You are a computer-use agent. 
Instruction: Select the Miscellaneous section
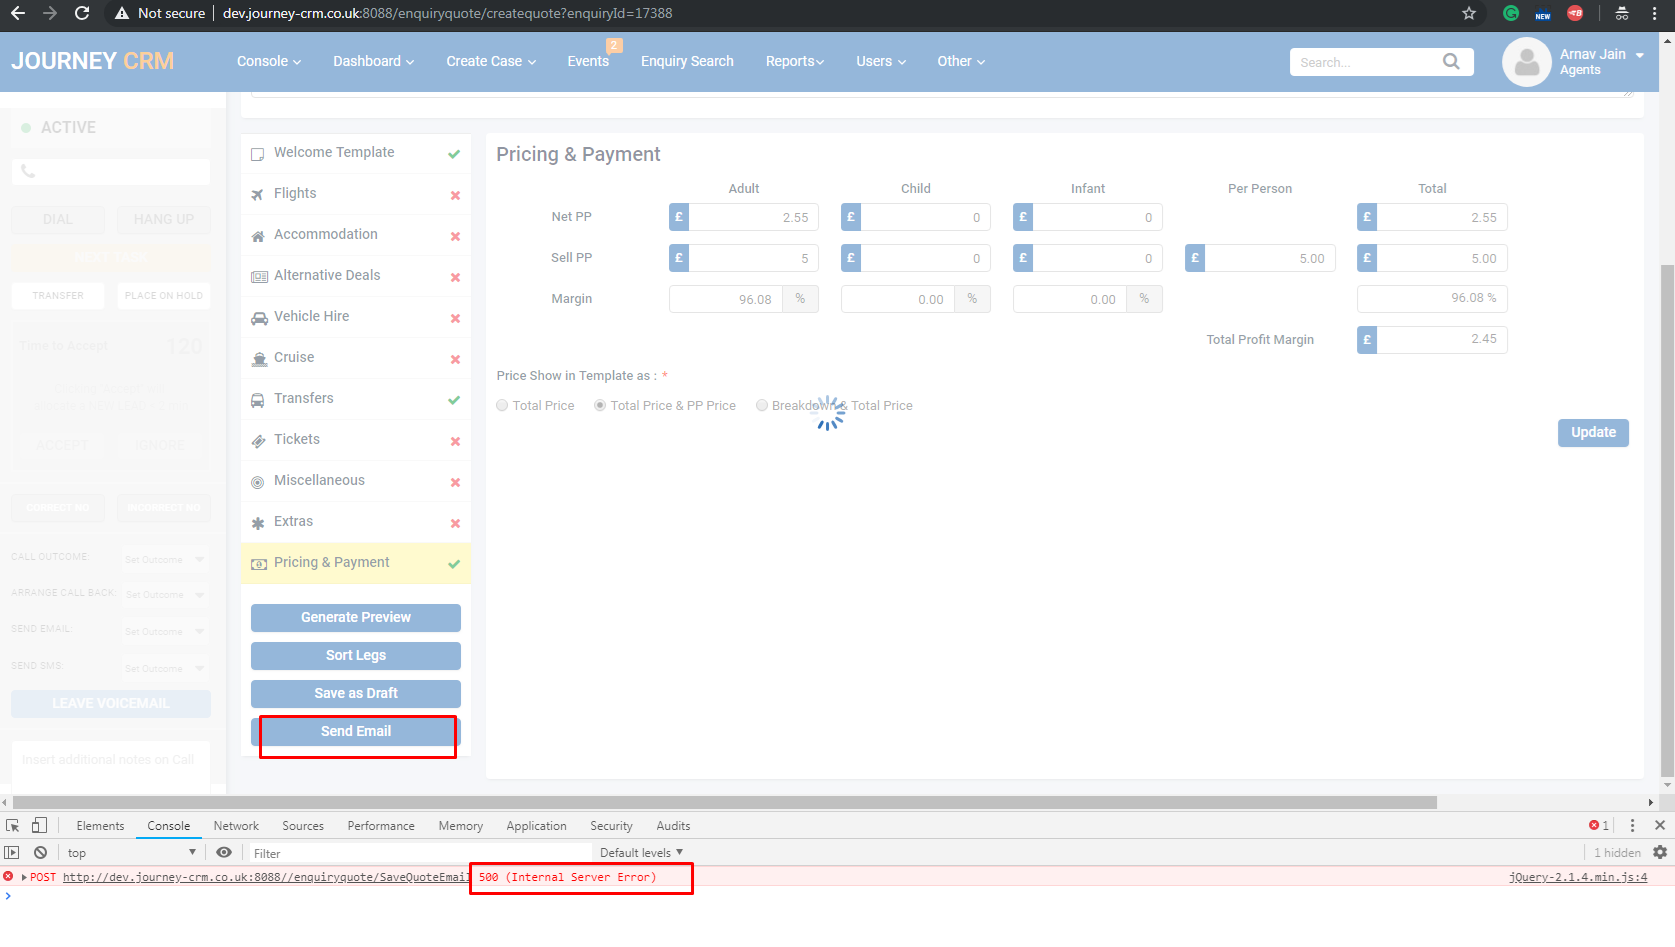pyautogui.click(x=356, y=481)
